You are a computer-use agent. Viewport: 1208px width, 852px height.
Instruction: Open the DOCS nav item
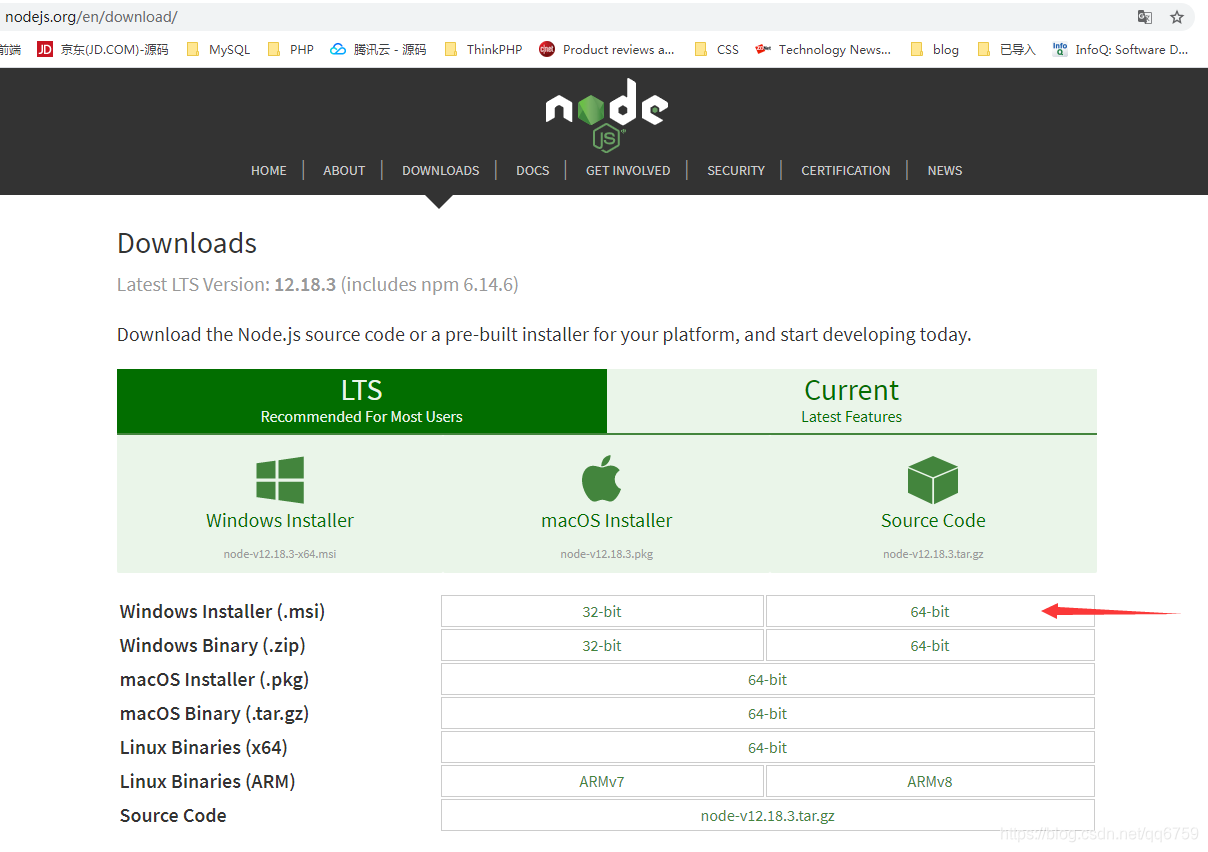[x=533, y=170]
